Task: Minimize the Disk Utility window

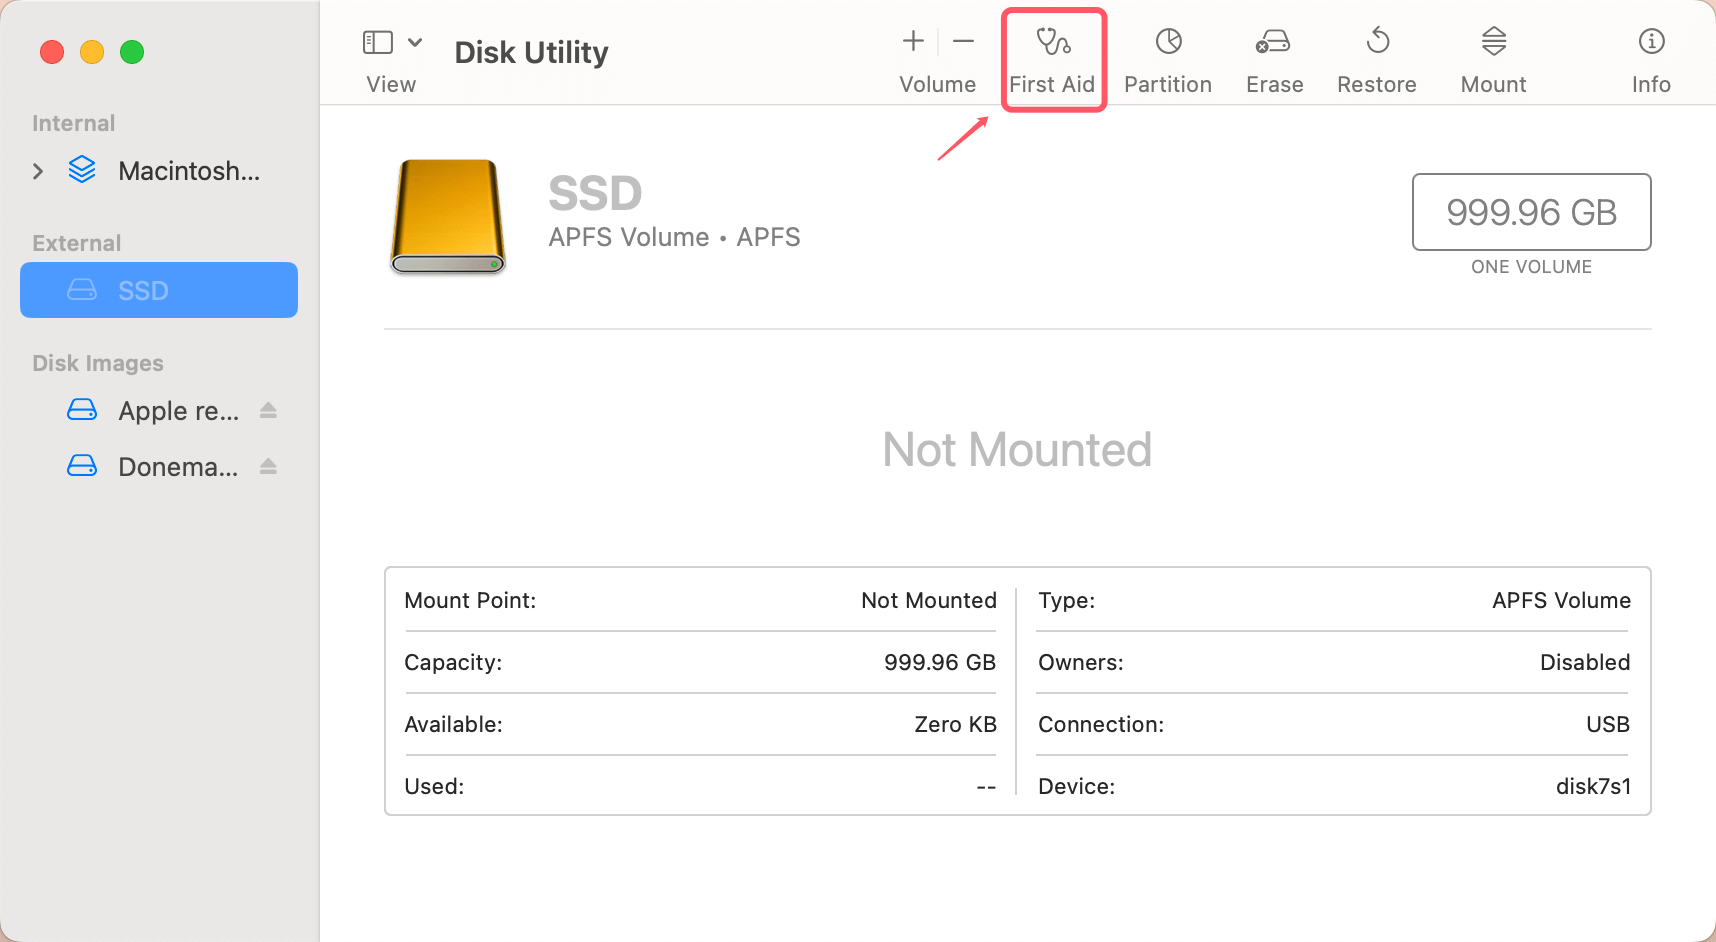Action: 92,52
